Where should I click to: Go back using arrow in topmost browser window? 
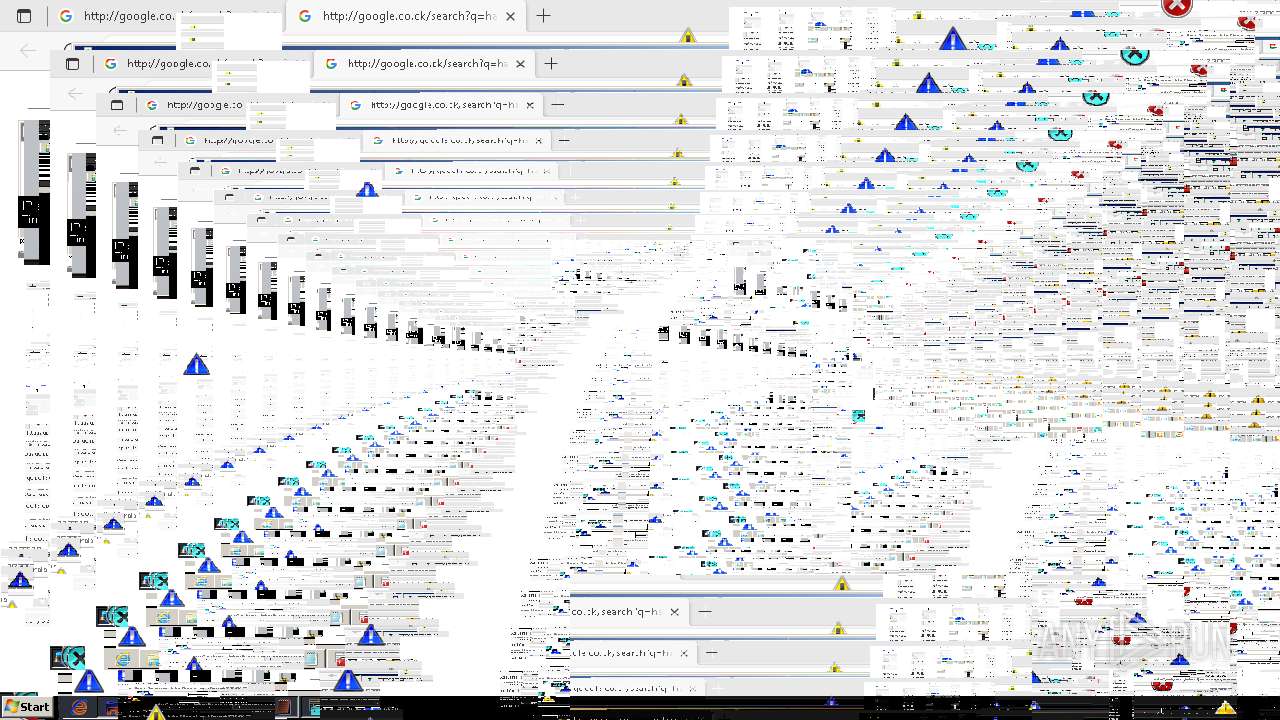pyautogui.click(x=28, y=49)
